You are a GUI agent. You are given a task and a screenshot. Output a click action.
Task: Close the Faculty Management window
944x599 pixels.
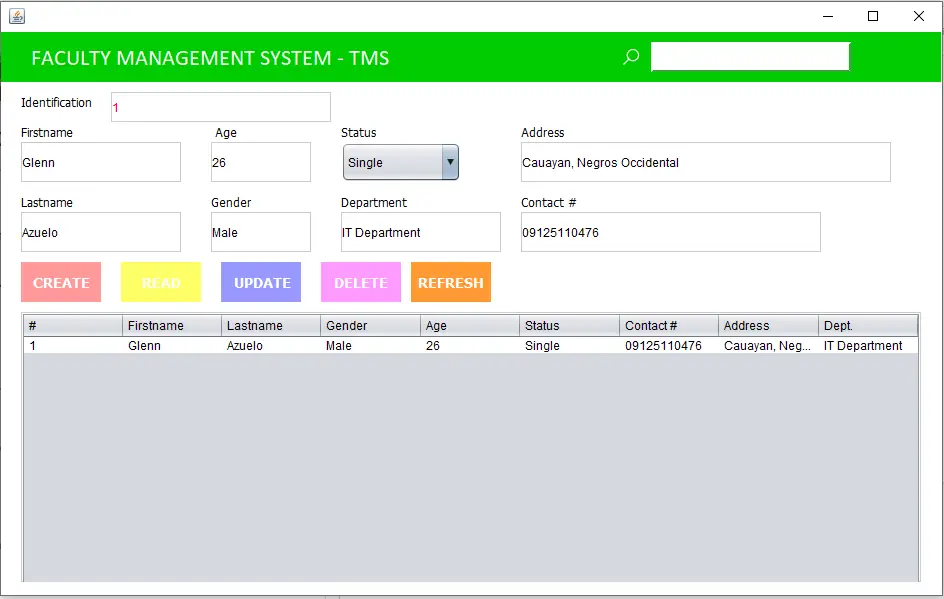(x=919, y=16)
